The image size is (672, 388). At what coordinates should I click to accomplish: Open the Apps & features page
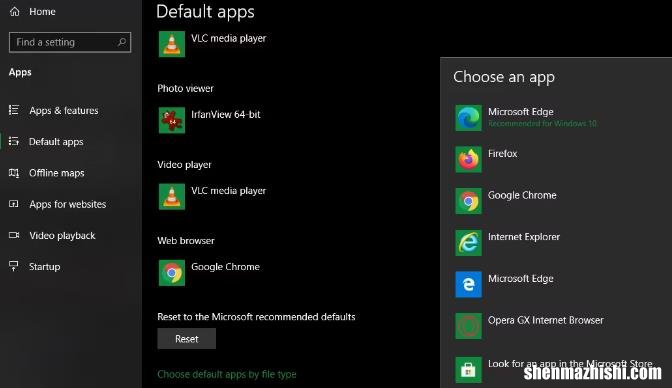click(64, 111)
